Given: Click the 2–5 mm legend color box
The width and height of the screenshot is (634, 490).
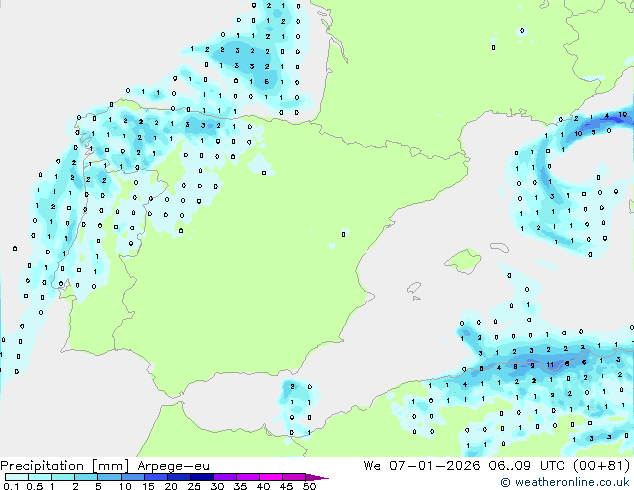Looking at the screenshot, I should 86,477.
